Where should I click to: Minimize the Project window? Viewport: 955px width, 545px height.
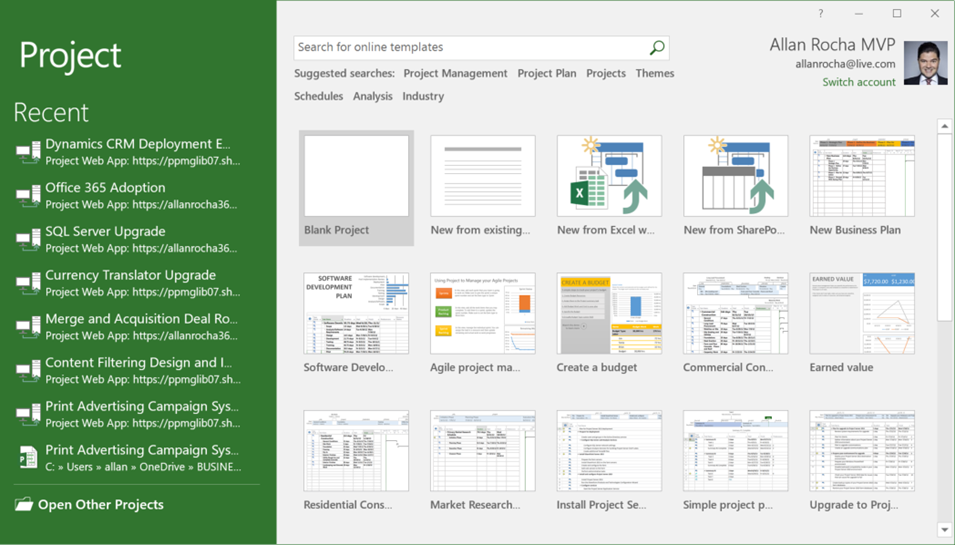point(859,13)
